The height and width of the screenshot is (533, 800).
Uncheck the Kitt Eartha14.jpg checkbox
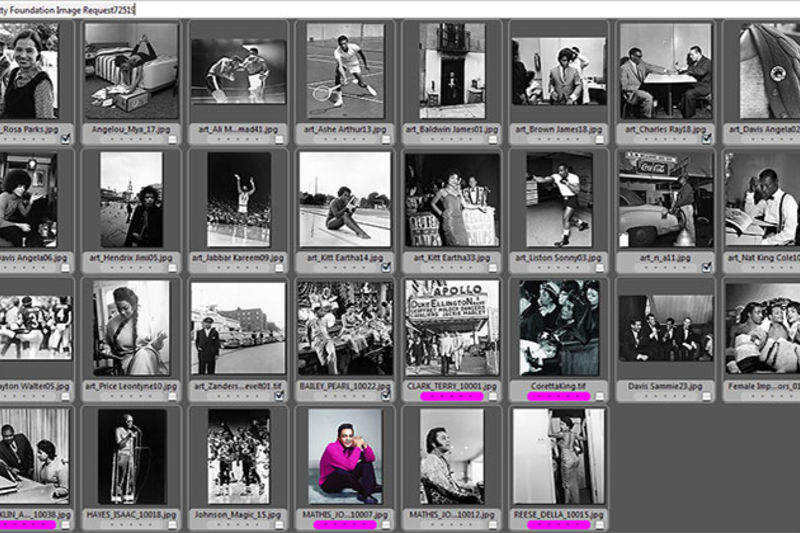point(386,268)
